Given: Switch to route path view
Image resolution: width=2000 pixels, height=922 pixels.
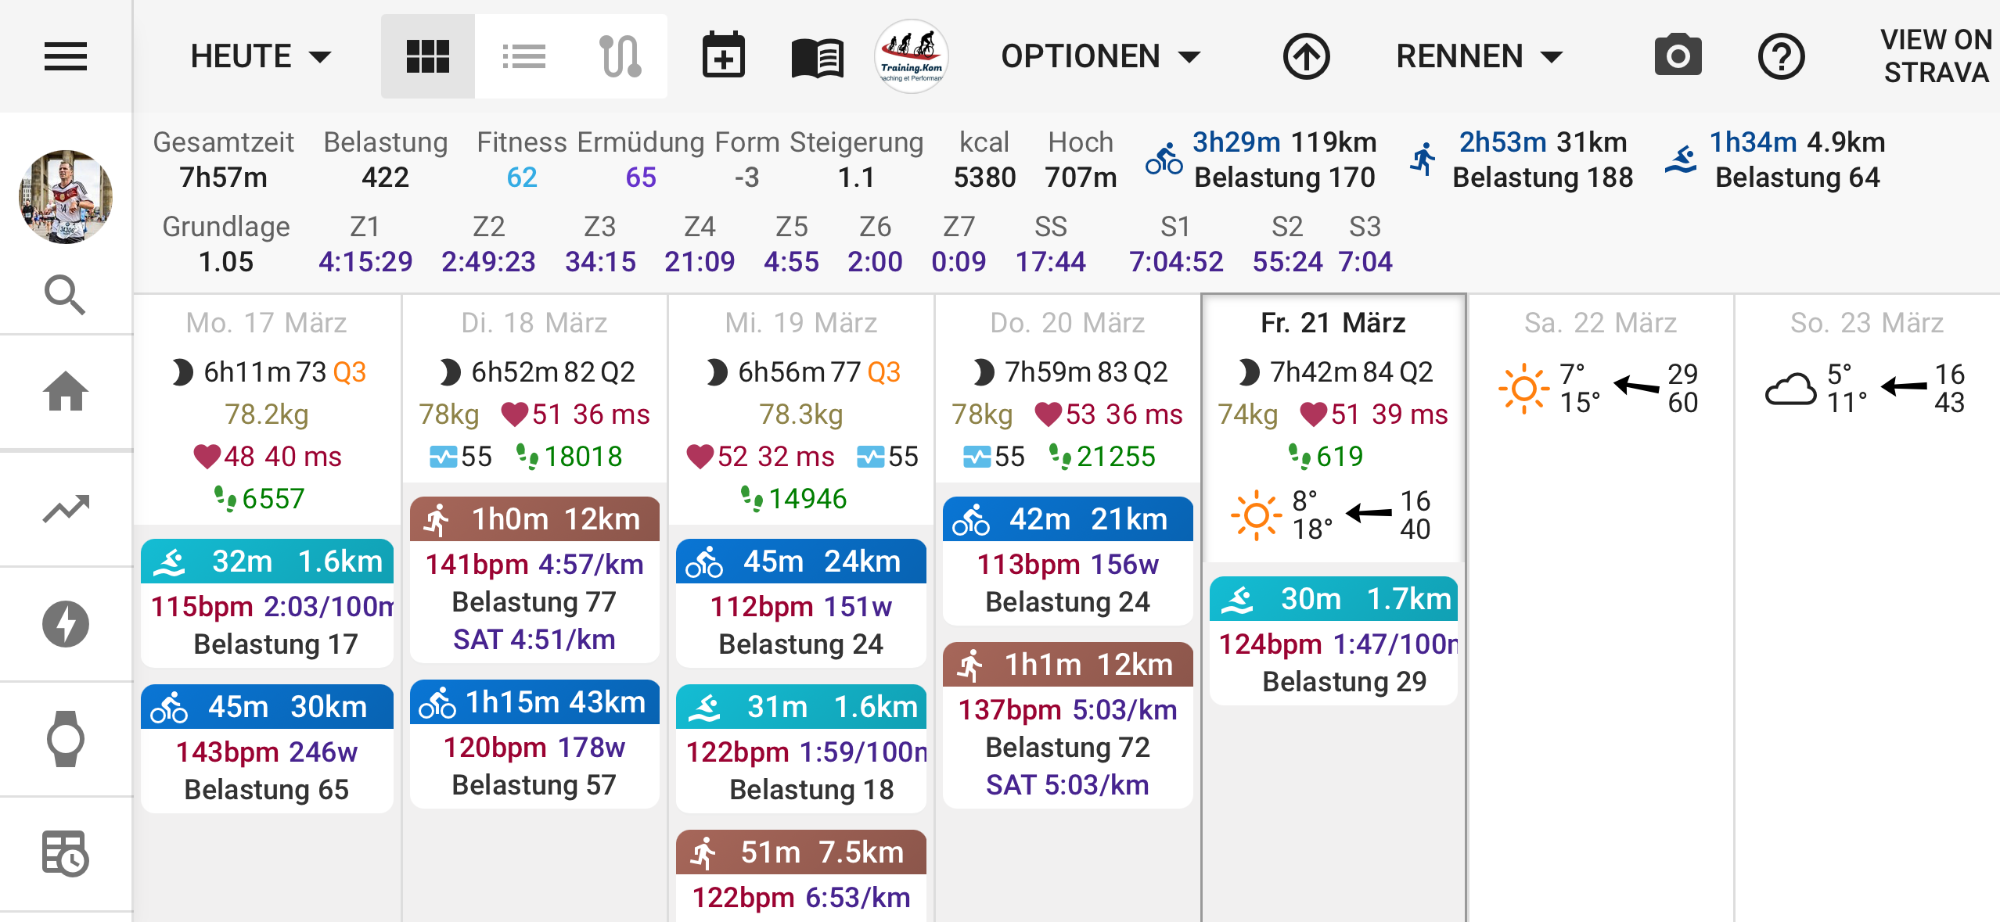Looking at the screenshot, I should click(620, 57).
